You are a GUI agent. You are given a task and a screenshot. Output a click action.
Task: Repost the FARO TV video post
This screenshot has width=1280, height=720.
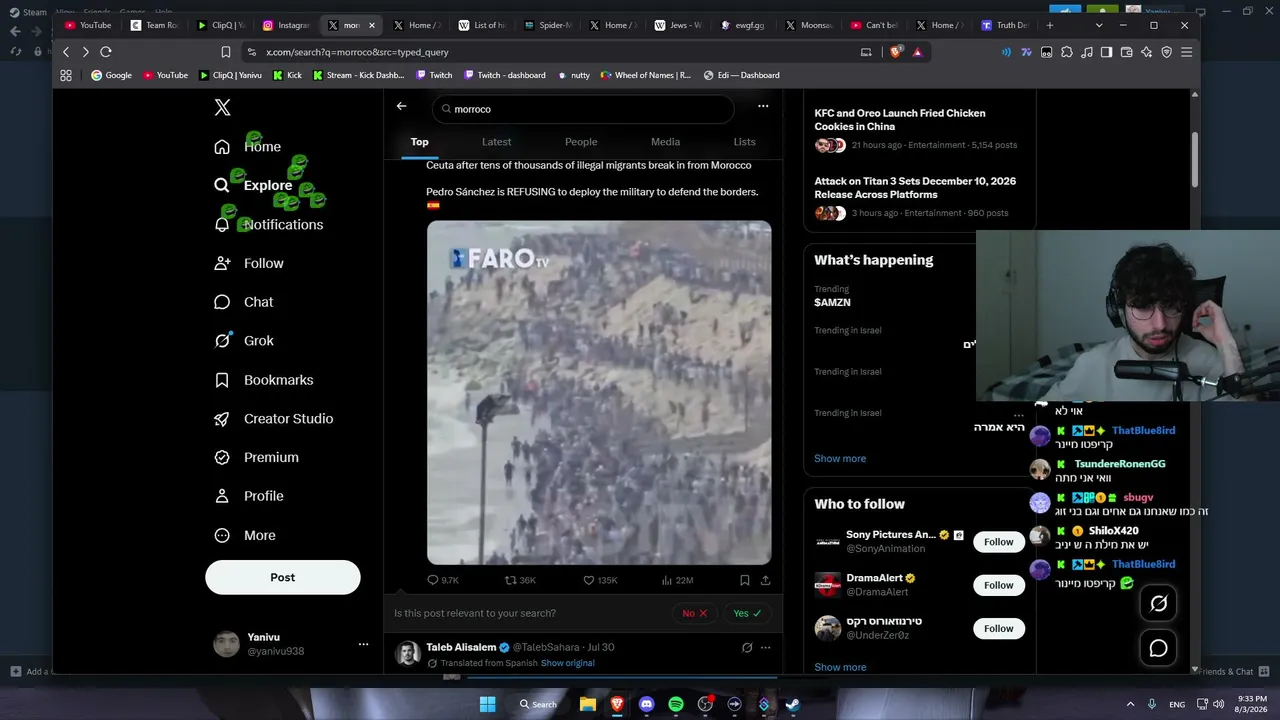(520, 580)
